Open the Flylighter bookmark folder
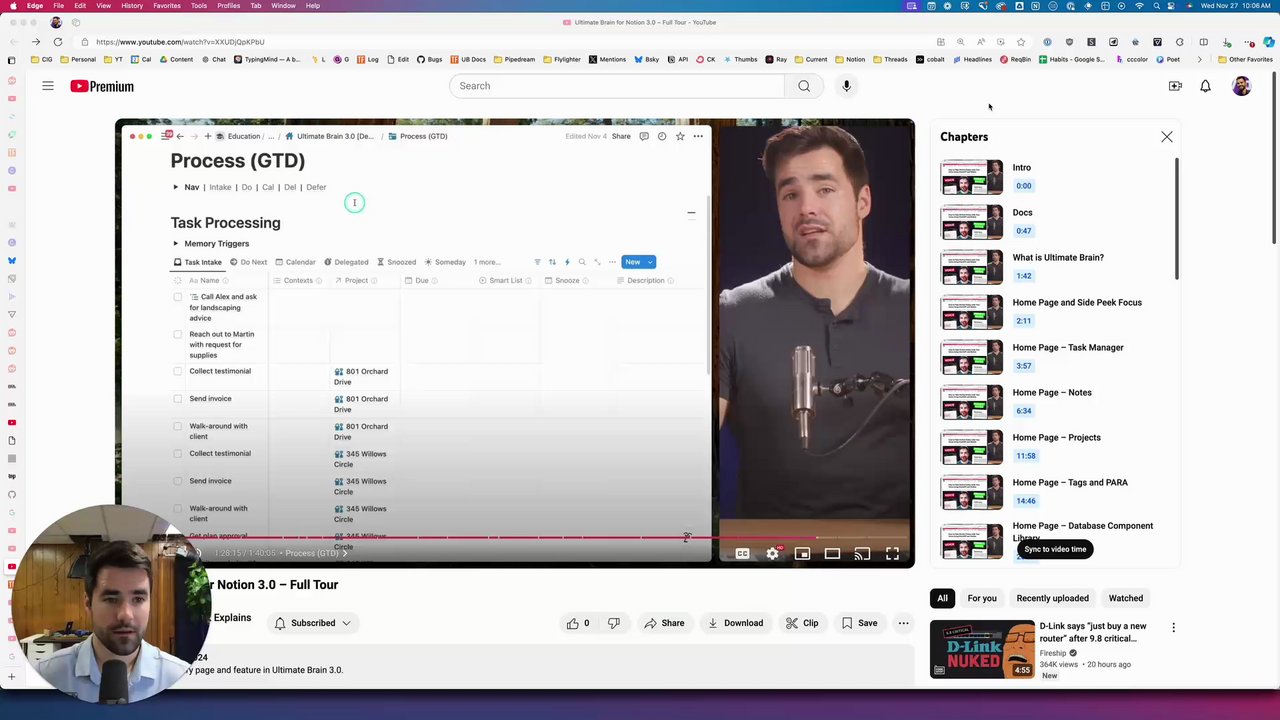The height and width of the screenshot is (720, 1280). (561, 59)
